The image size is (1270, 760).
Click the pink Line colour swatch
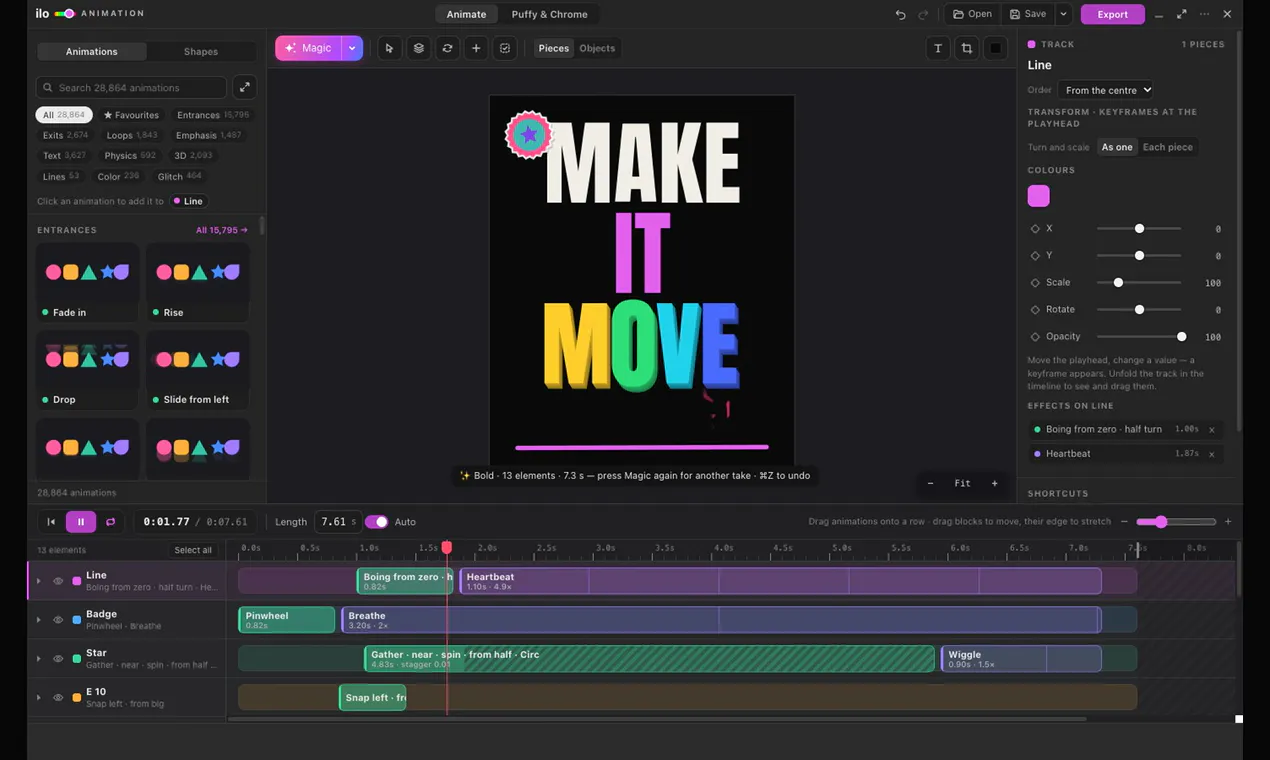[1039, 196]
